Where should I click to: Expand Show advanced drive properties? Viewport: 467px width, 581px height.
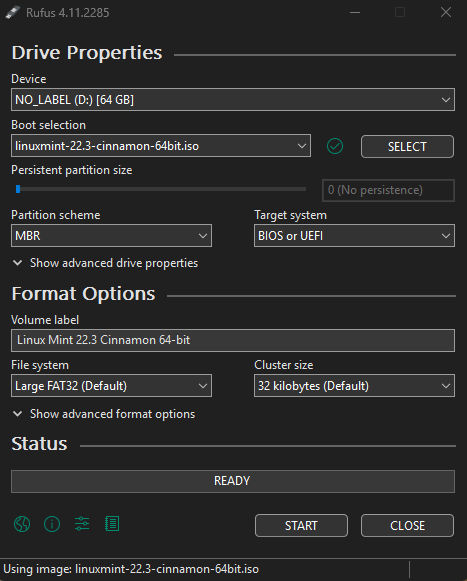pos(105,263)
